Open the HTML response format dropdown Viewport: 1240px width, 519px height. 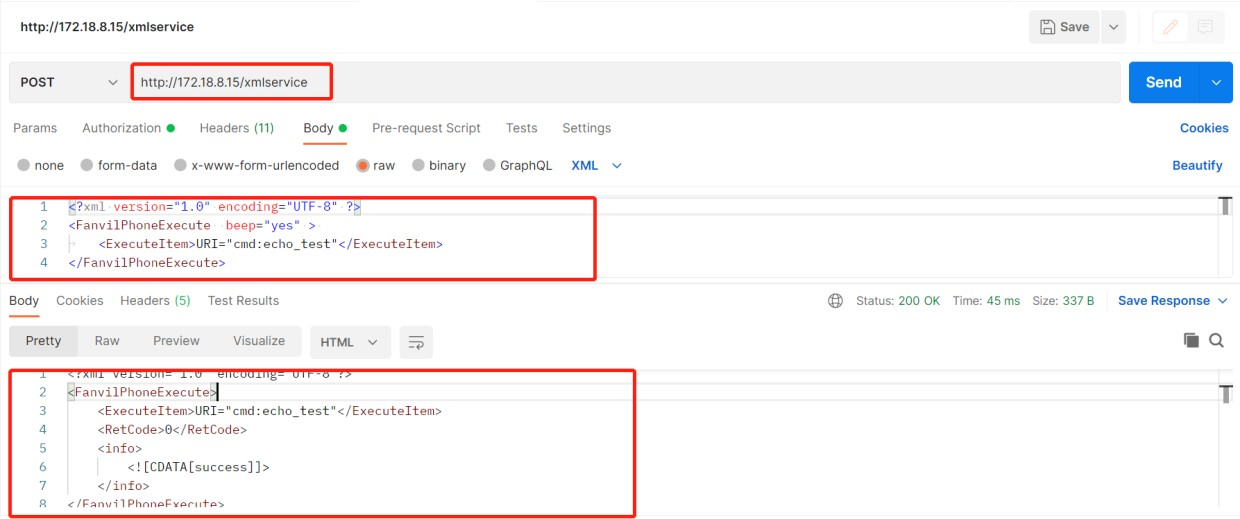click(x=349, y=342)
